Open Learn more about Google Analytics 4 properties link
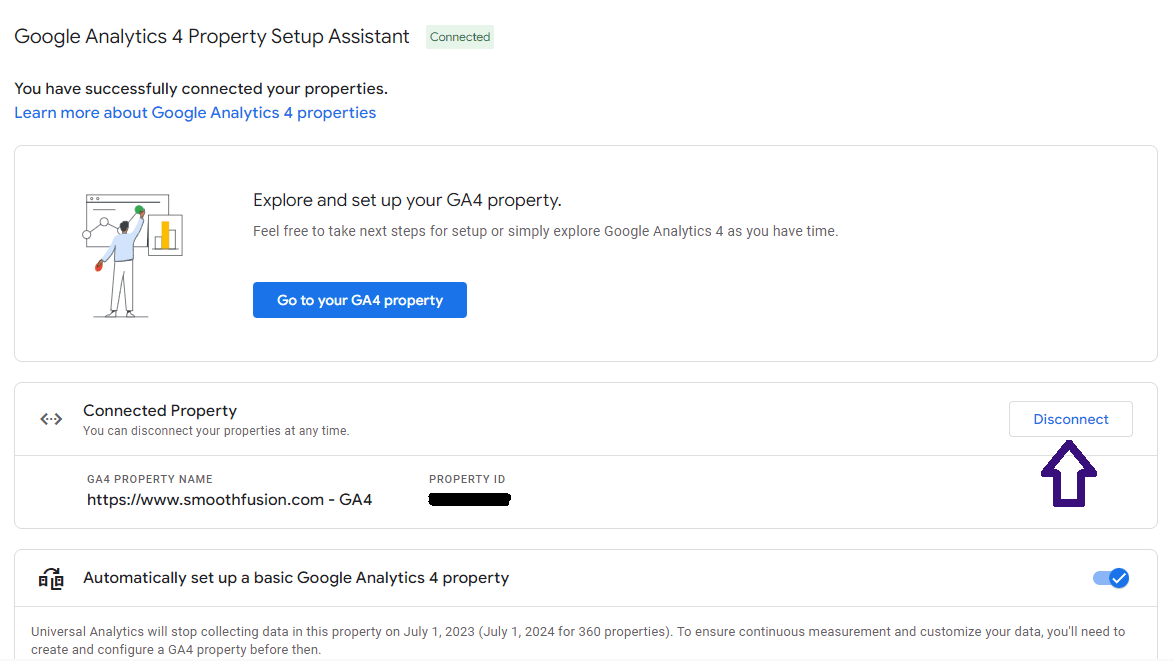 pos(195,113)
